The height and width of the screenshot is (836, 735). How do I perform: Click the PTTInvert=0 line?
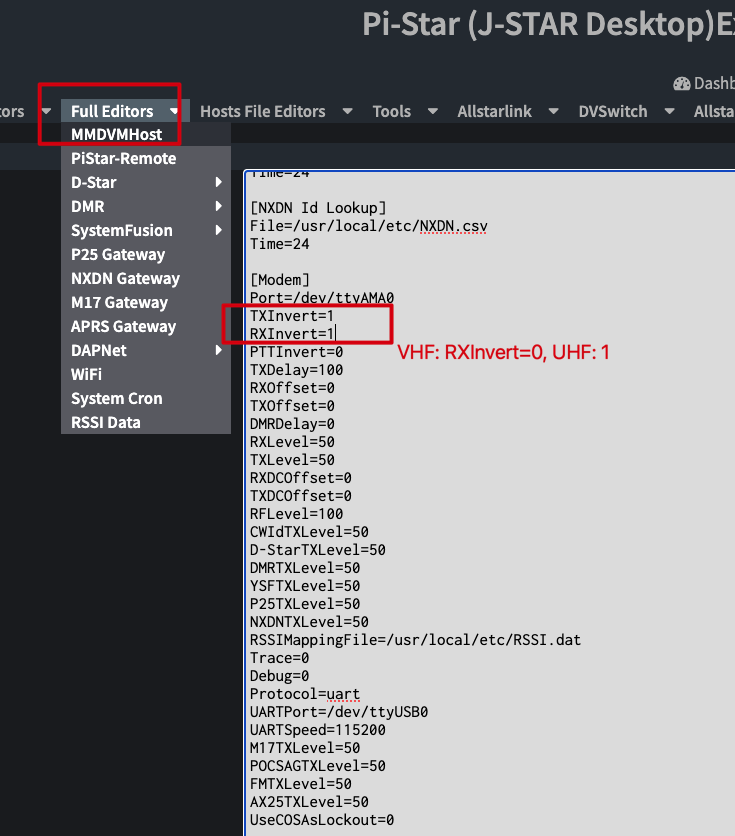296,352
